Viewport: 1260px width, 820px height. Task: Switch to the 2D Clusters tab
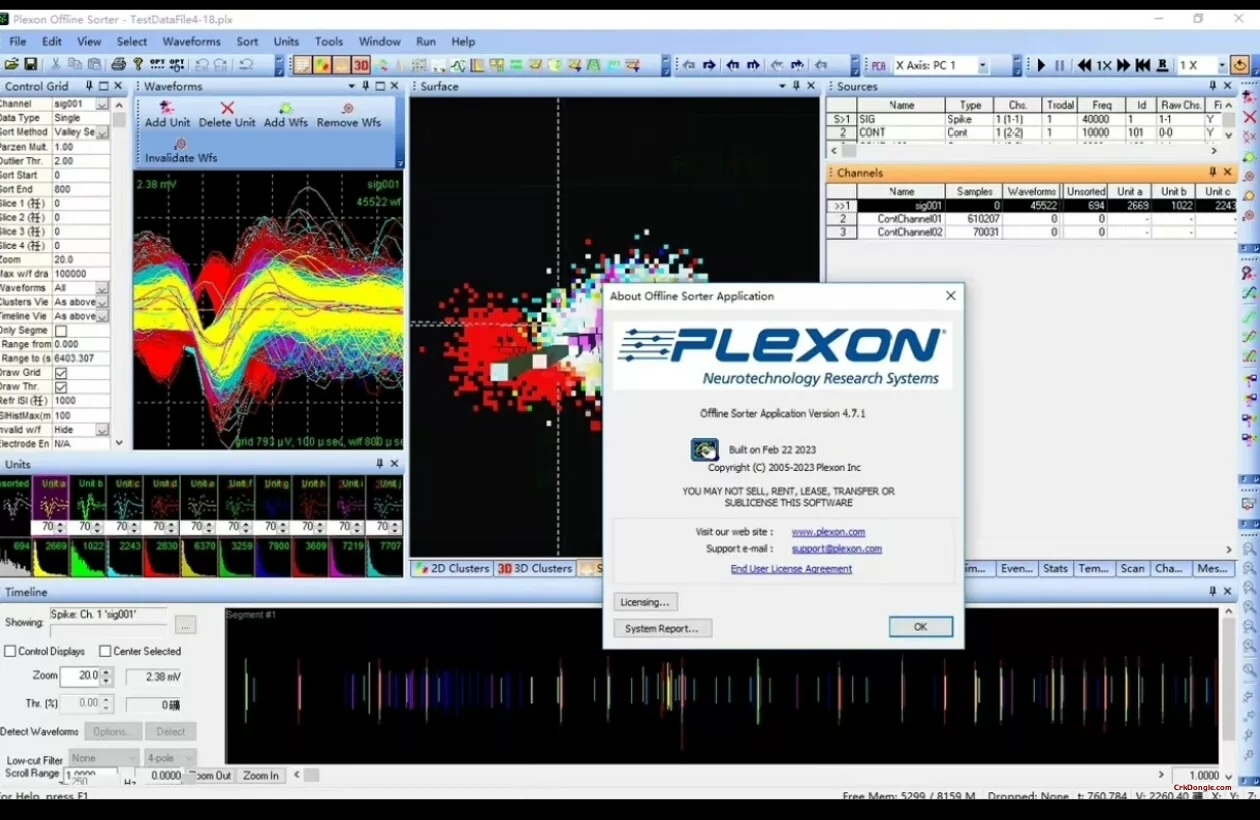point(450,568)
